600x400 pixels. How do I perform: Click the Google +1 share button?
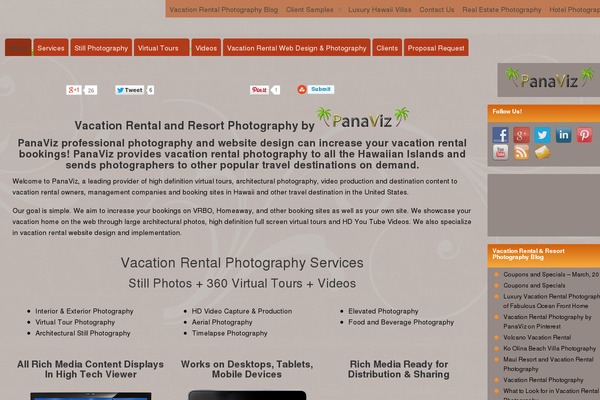74,90
